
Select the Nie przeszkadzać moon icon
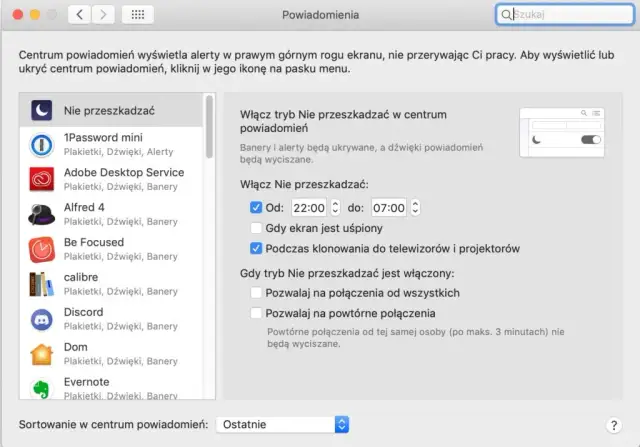pyautogui.click(x=41, y=110)
